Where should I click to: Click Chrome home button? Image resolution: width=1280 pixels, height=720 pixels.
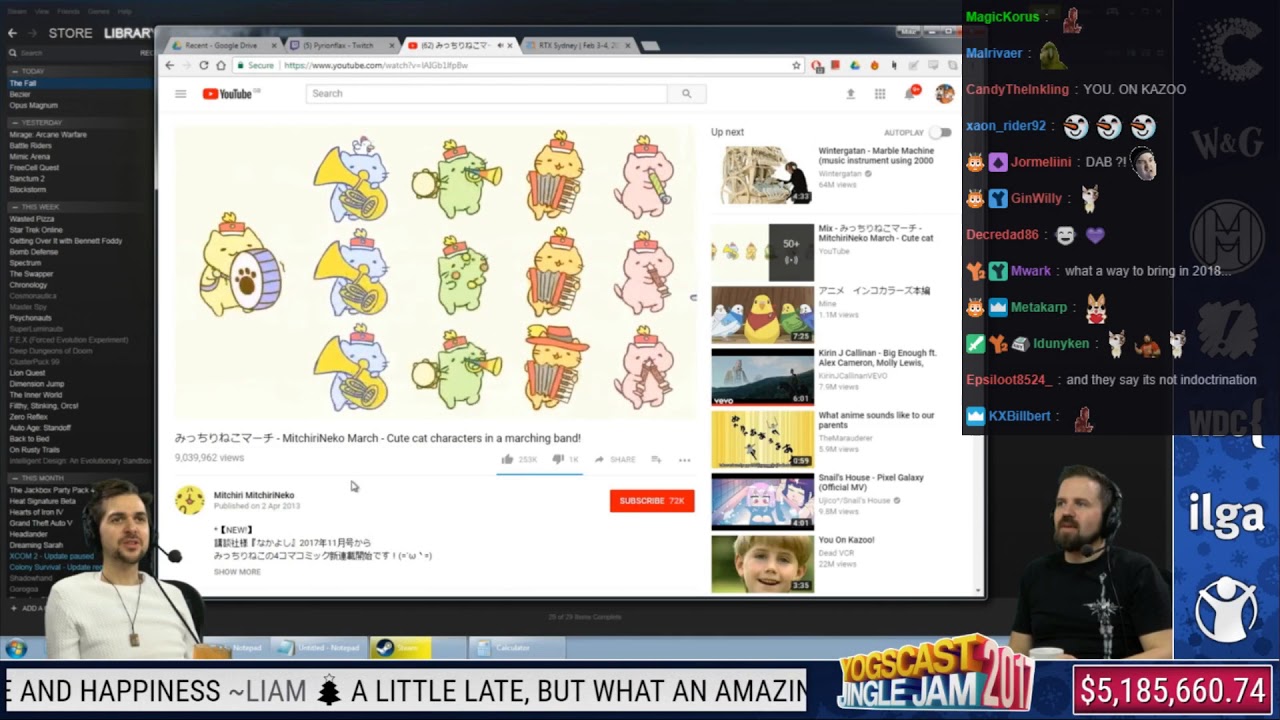tap(221, 65)
